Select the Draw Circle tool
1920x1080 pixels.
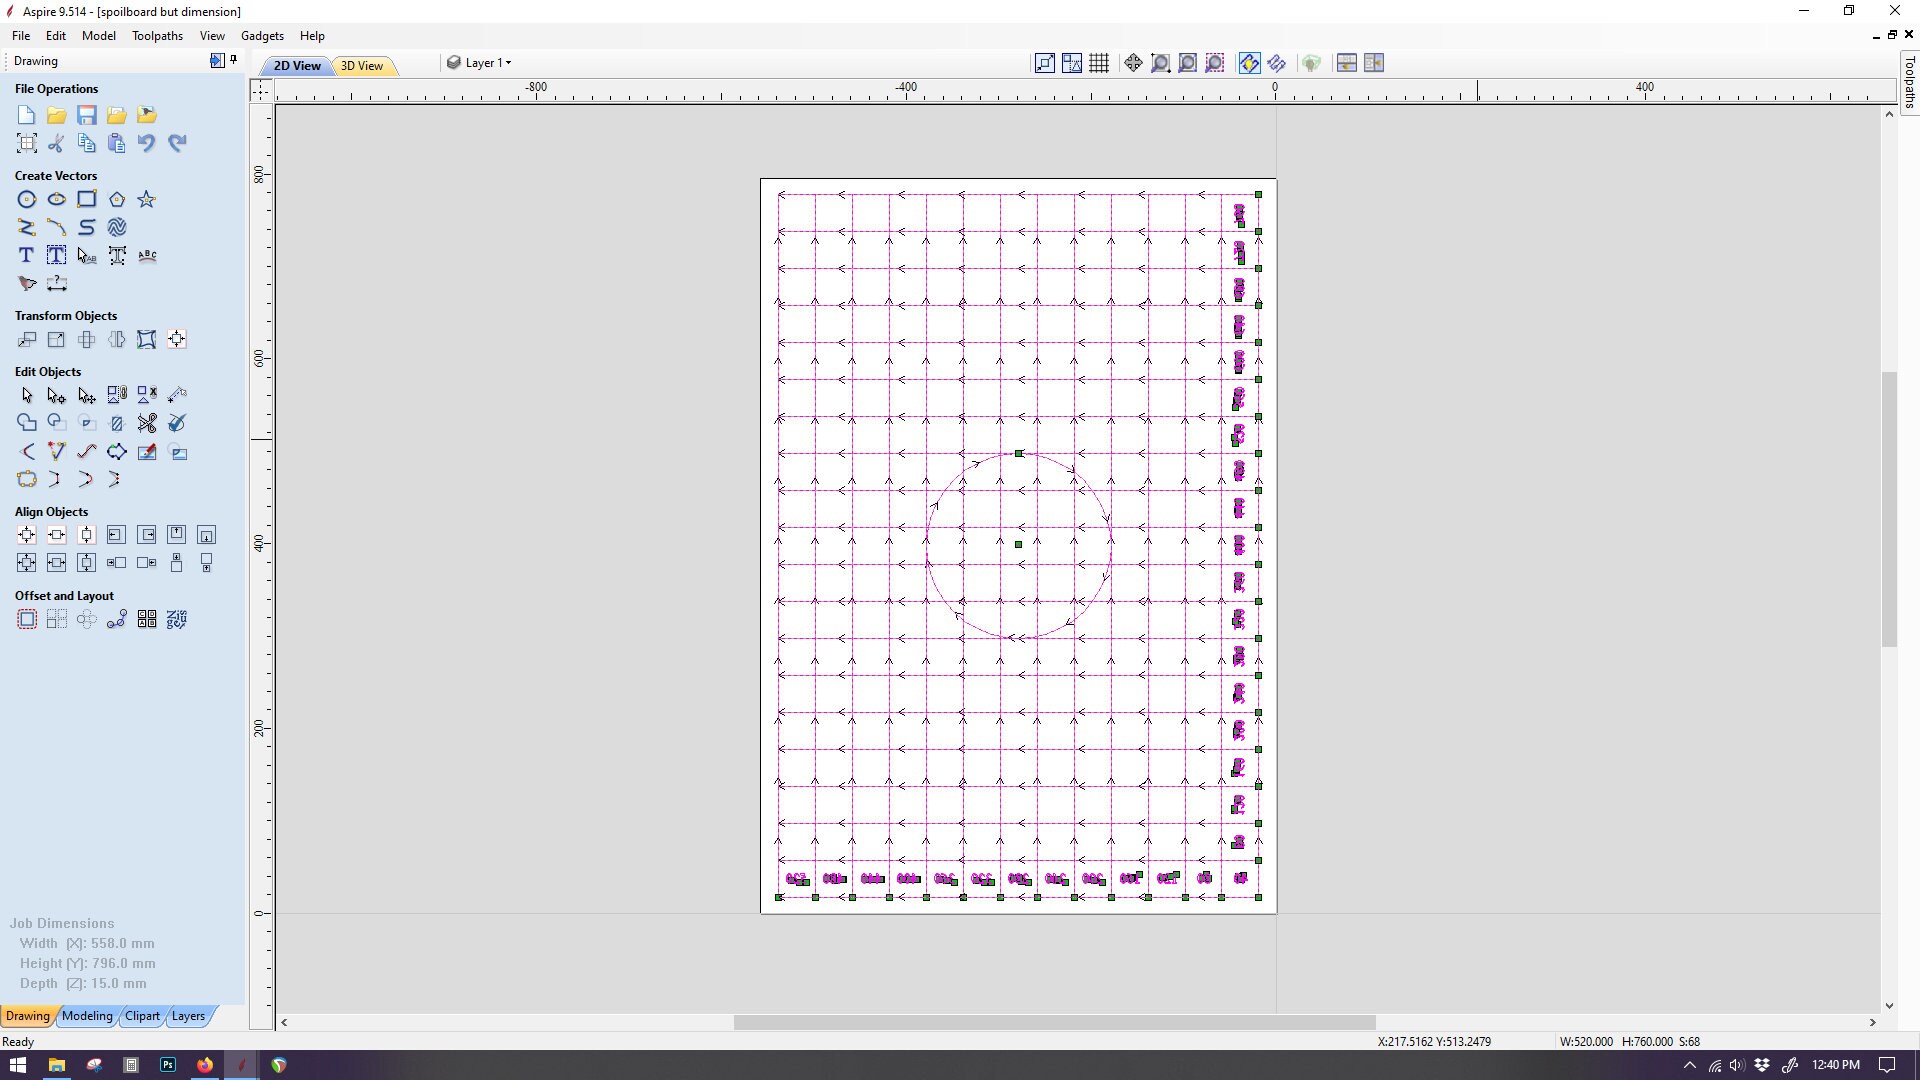(x=26, y=199)
